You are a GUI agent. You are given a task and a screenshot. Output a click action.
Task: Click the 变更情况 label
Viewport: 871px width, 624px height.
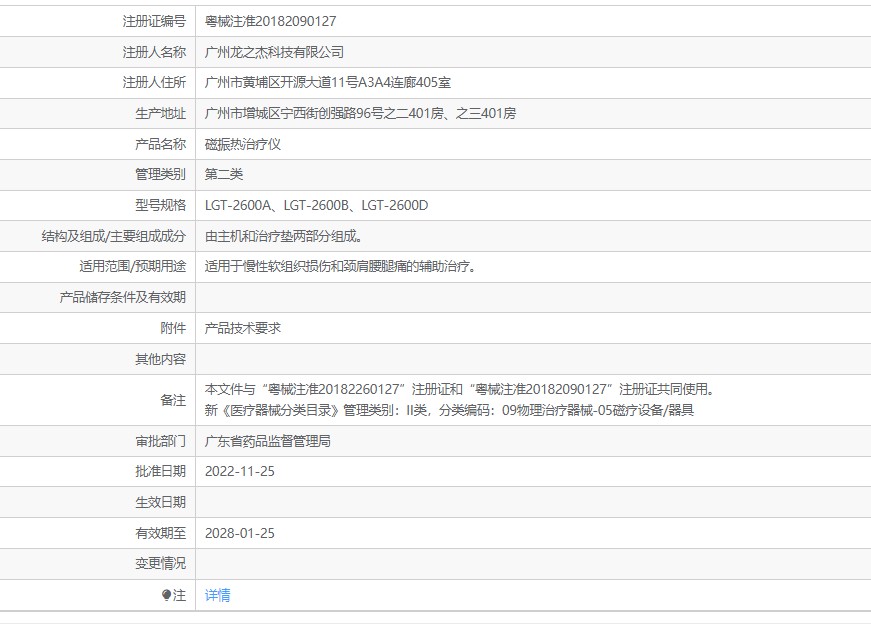[x=161, y=563]
